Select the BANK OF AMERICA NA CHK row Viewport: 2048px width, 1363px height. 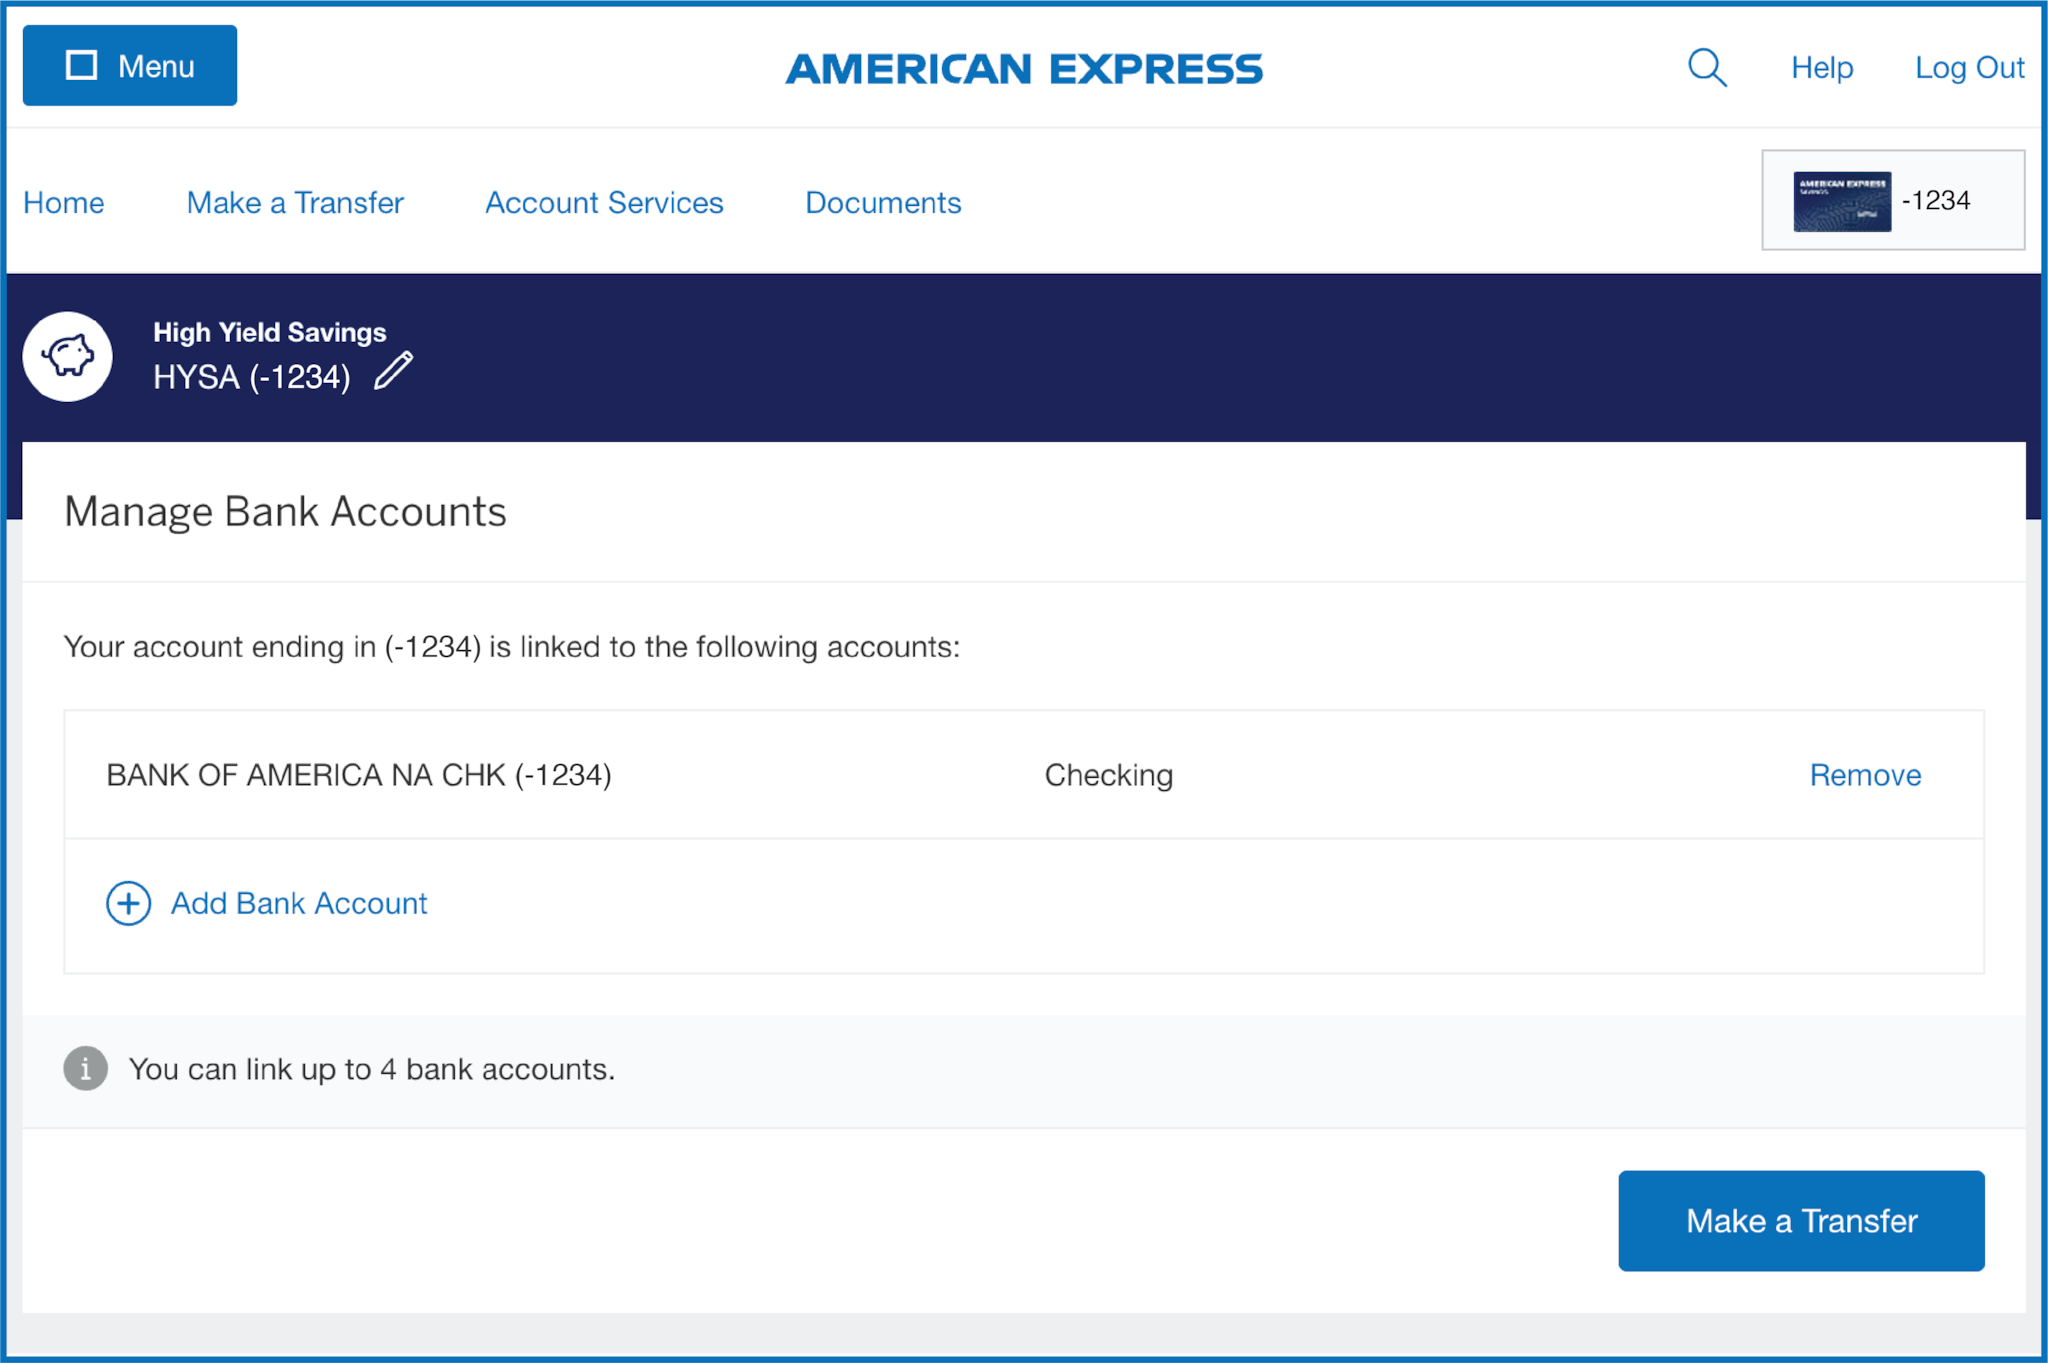point(359,775)
